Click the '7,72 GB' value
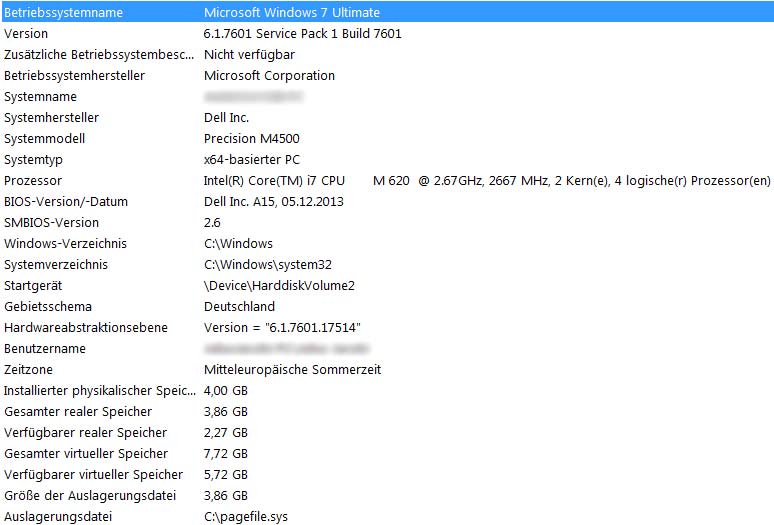The width and height of the screenshot is (774, 525). (226, 453)
